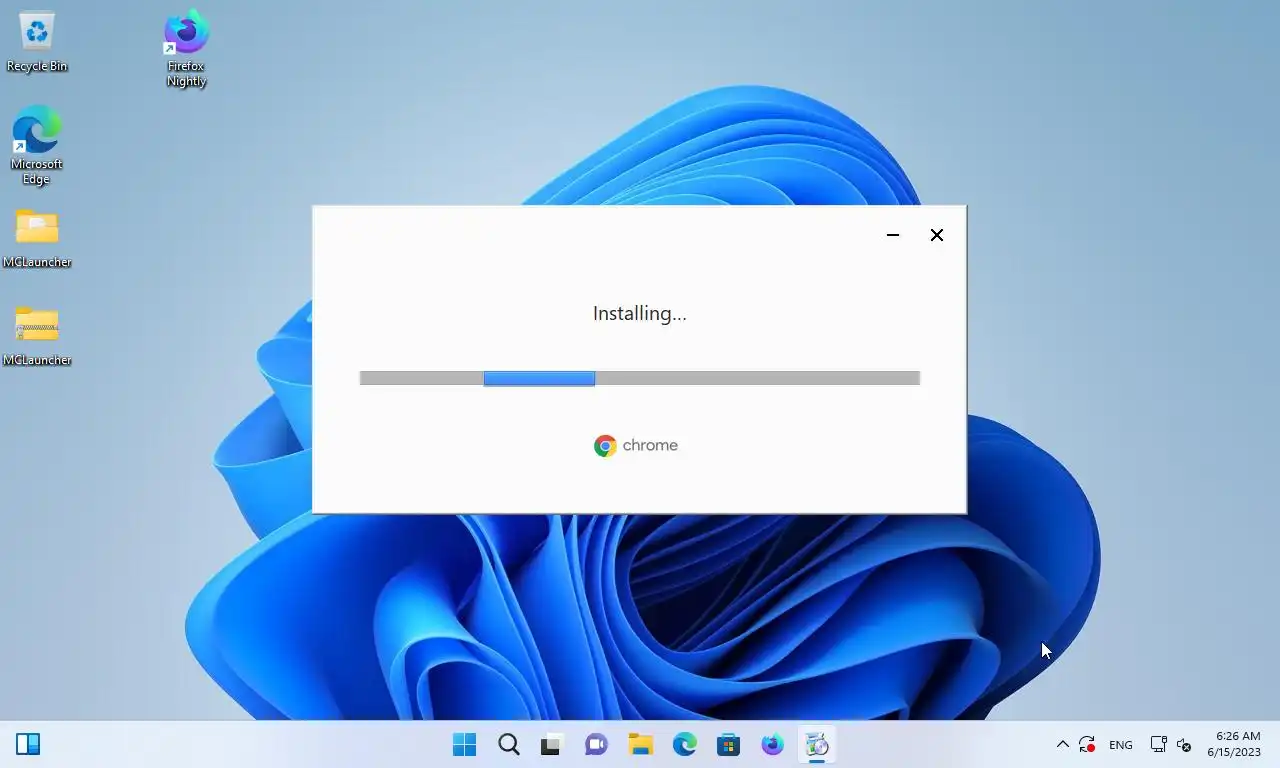Minimize the Chrome installer window
The width and height of the screenshot is (1280, 768).
pos(893,235)
